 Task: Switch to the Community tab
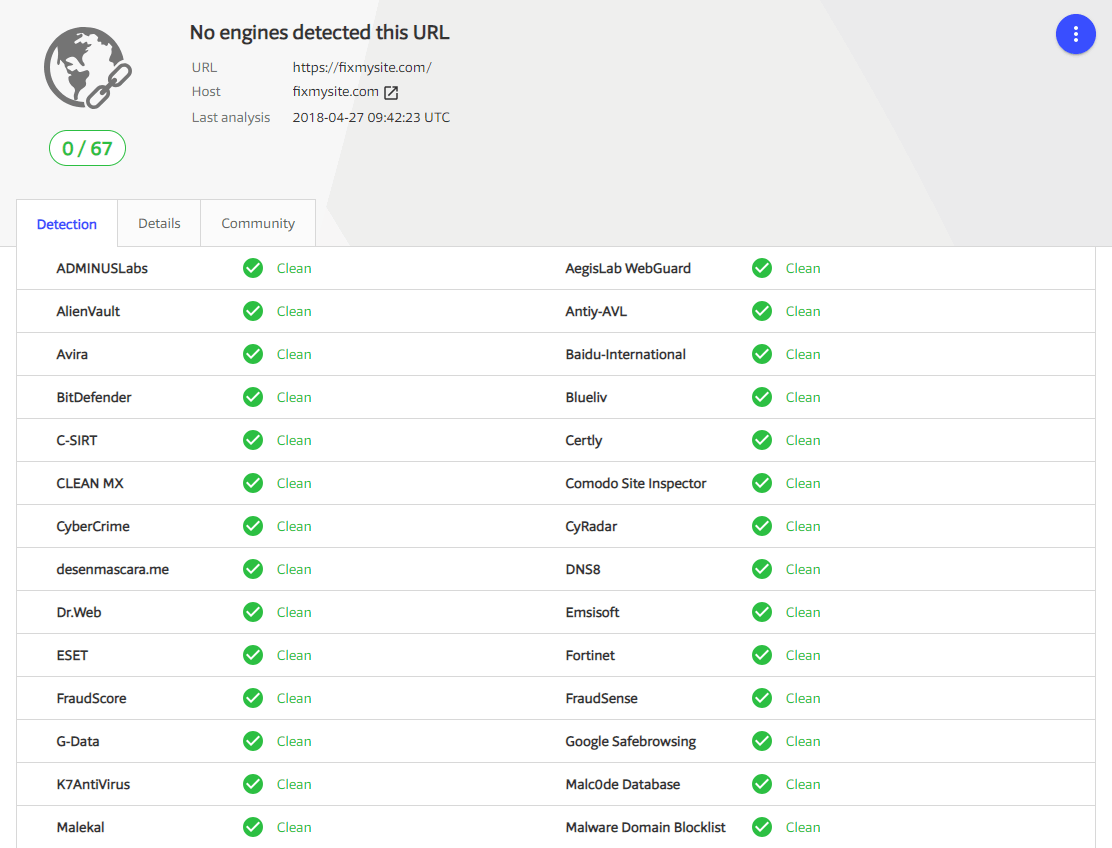[x=258, y=223]
